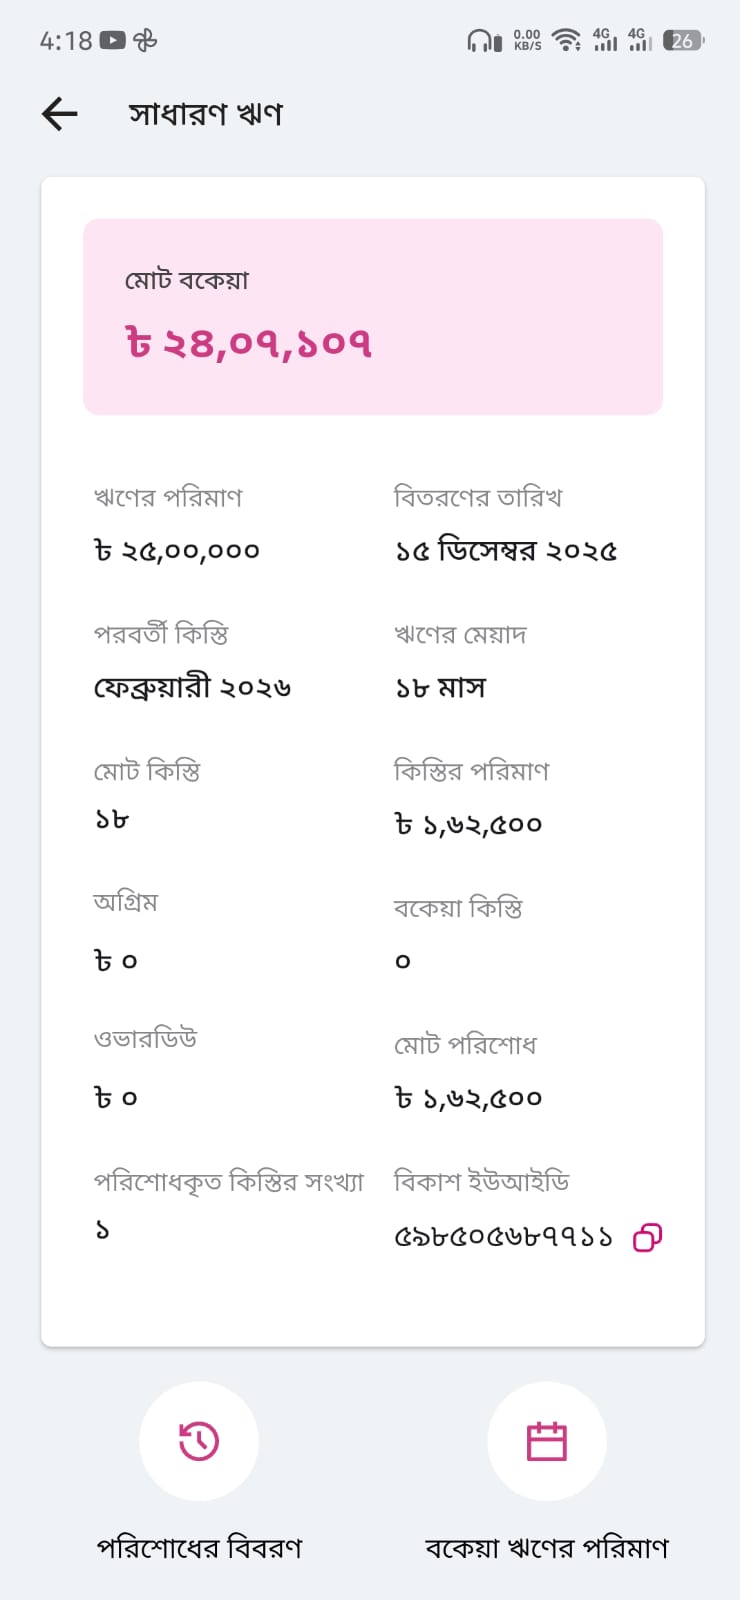Screen dimensions: 740x1600
Task: Open payment history clock icon
Action: point(199,1441)
